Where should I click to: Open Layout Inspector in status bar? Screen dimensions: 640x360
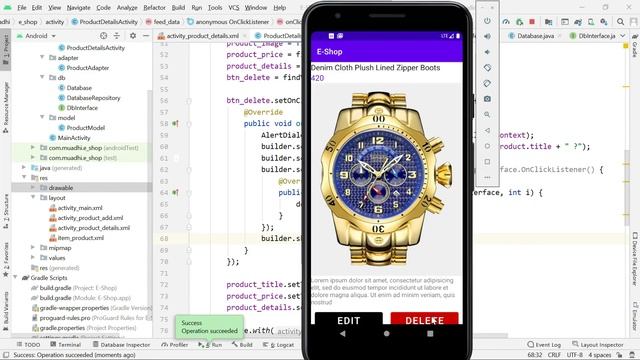tap(598, 345)
